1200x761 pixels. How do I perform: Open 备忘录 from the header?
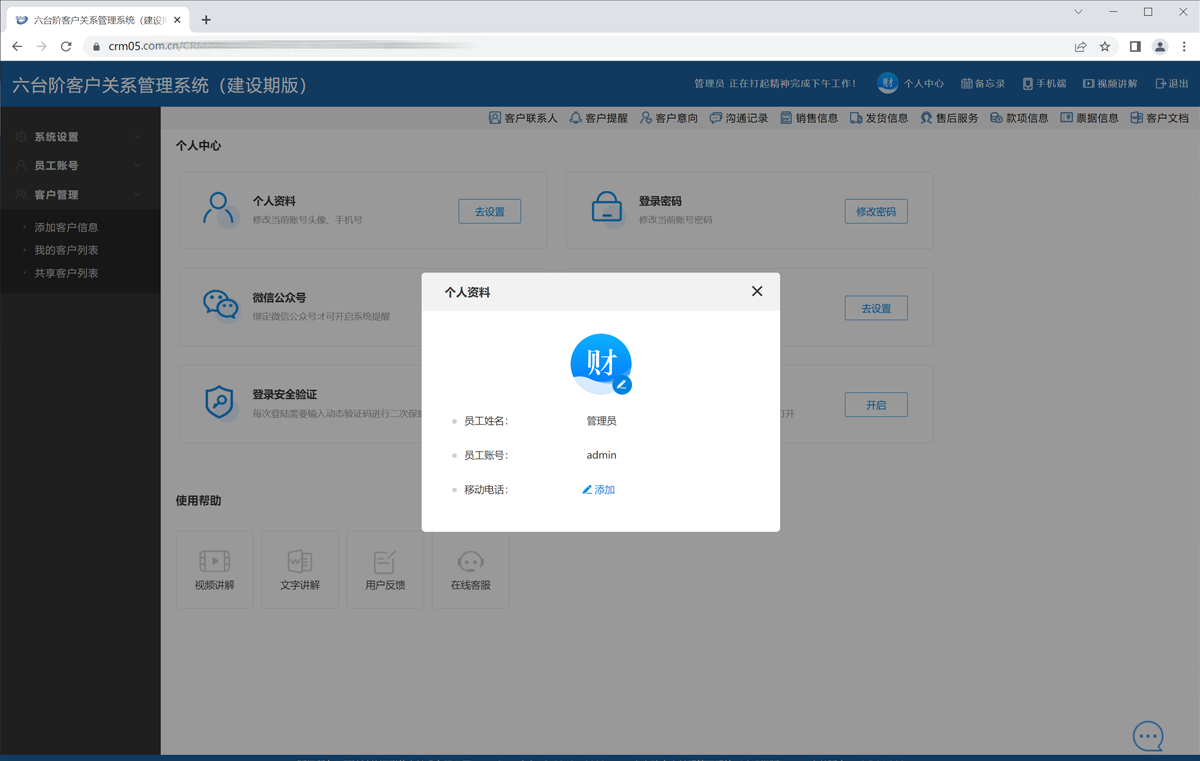983,84
